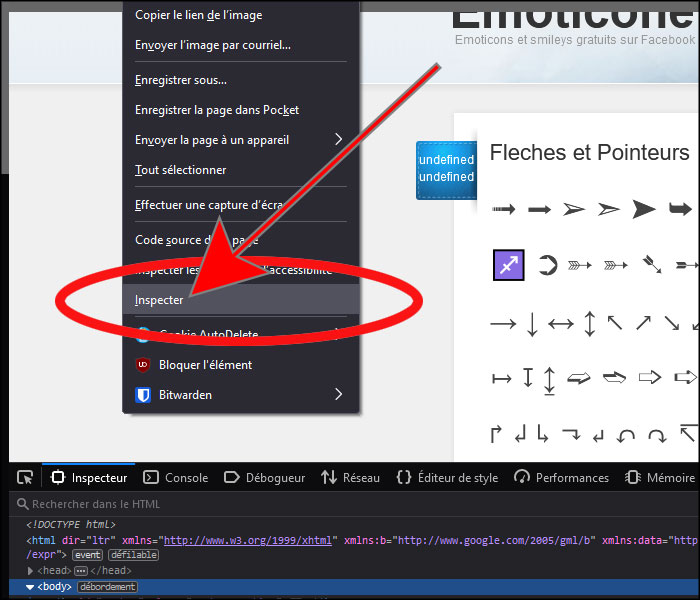This screenshot has width=700, height=600.
Task: Click the downward arrow symbol
Action: [x=532, y=324]
